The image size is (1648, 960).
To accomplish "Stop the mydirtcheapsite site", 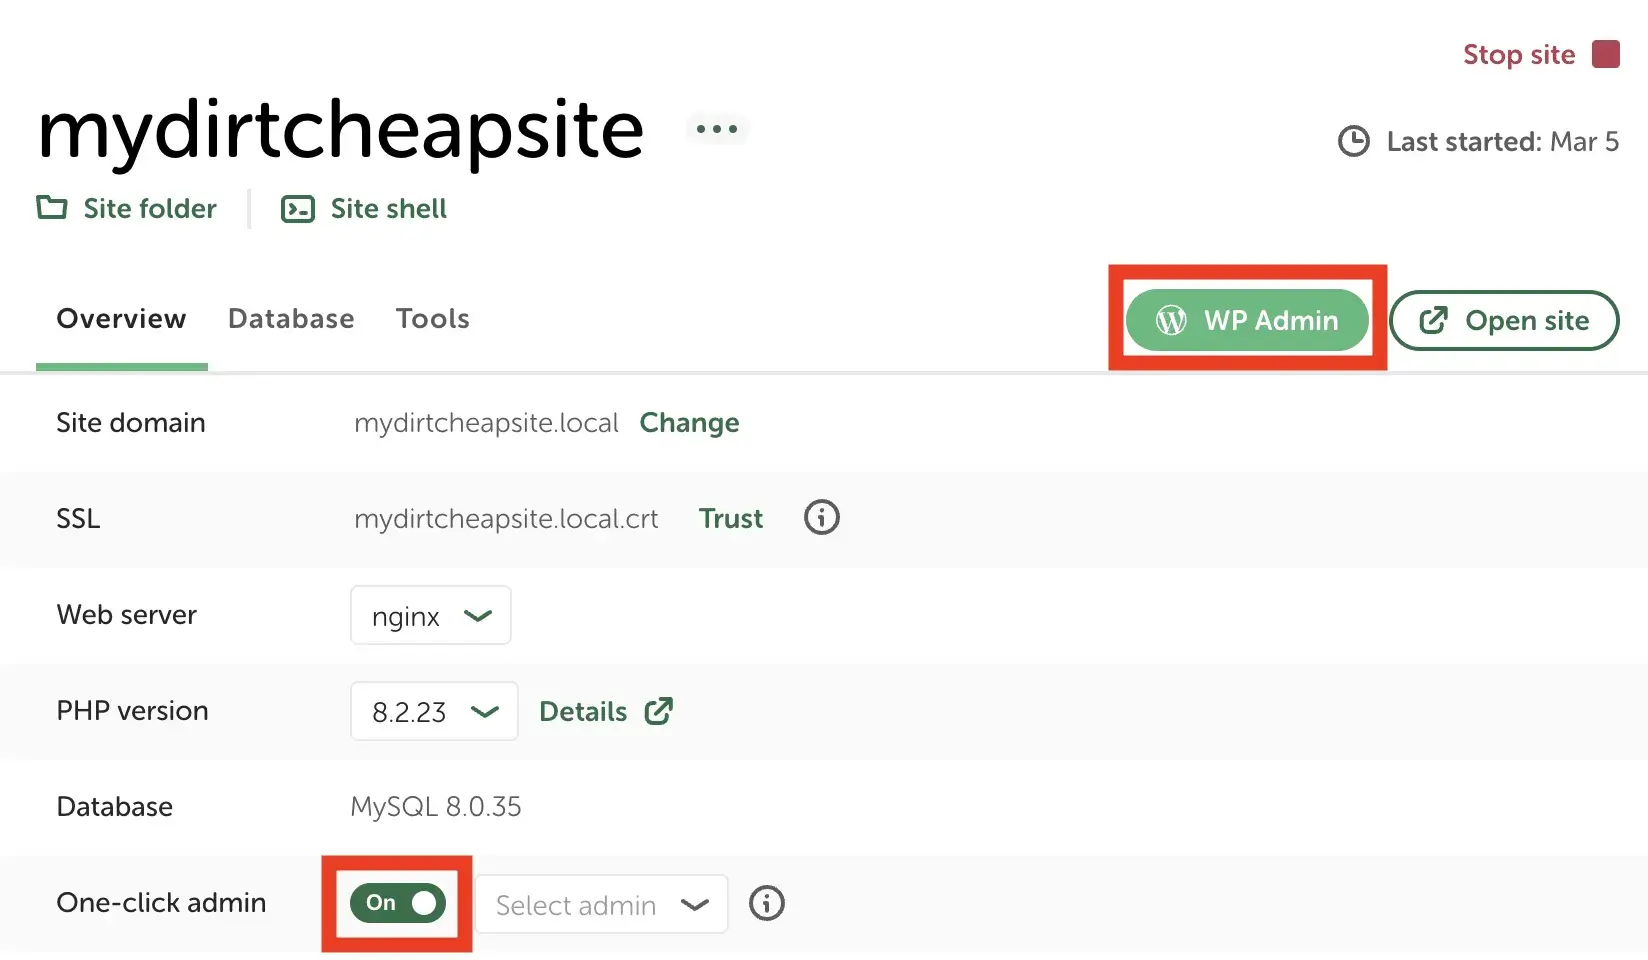I will (1519, 54).
